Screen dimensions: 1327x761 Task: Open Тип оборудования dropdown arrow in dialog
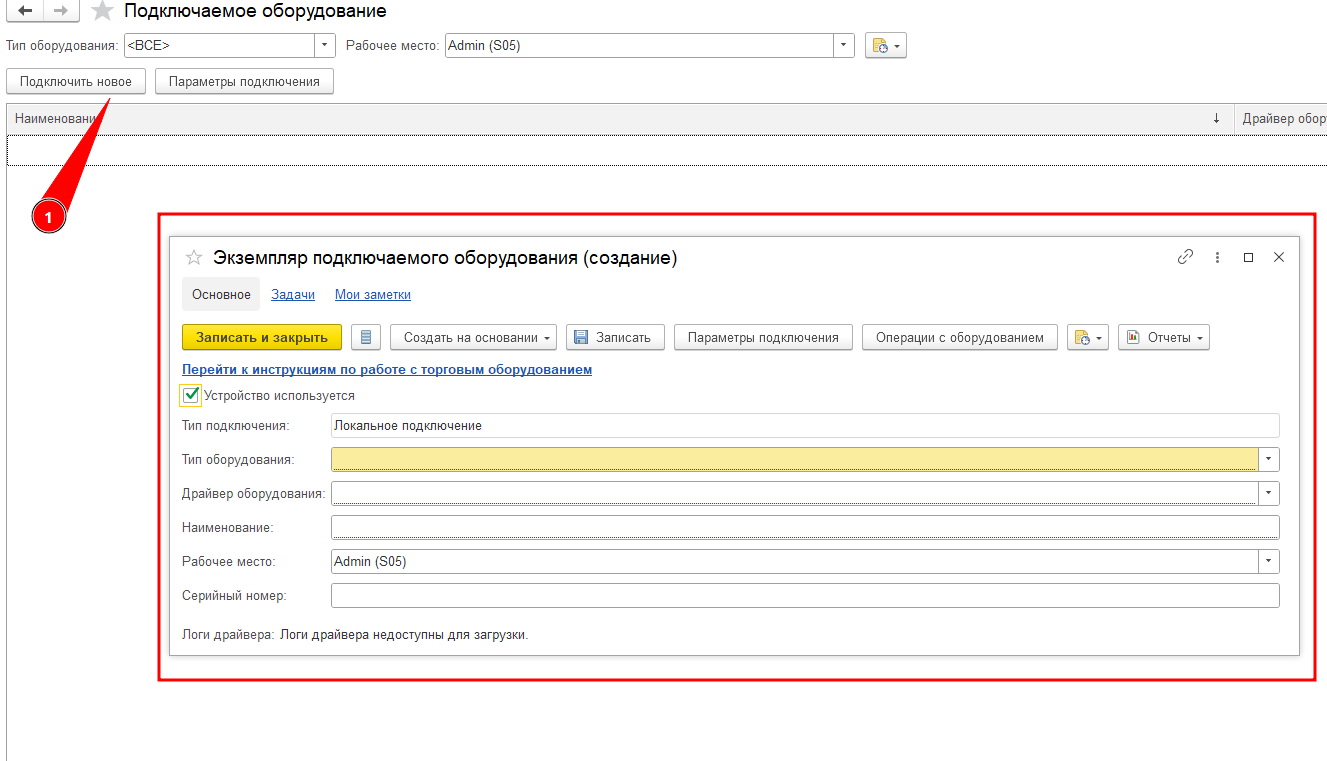(1269, 459)
